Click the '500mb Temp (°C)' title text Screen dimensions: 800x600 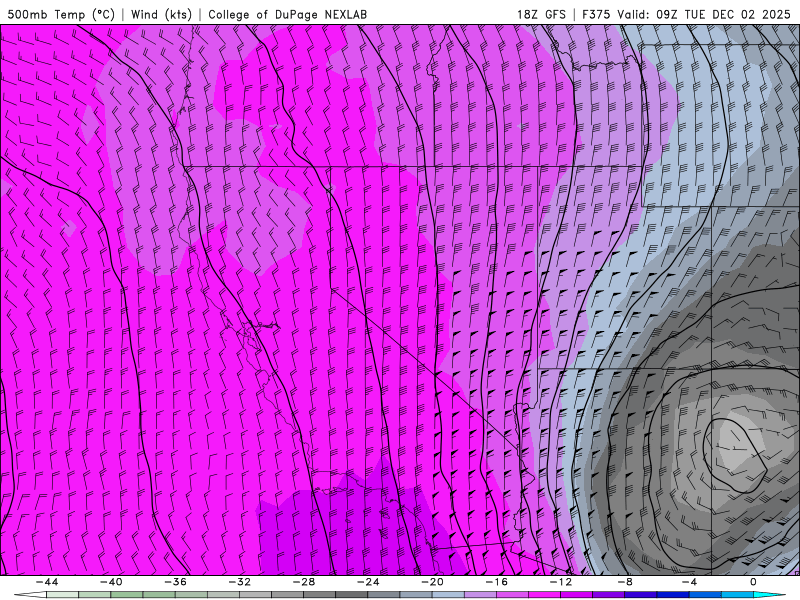point(61,14)
